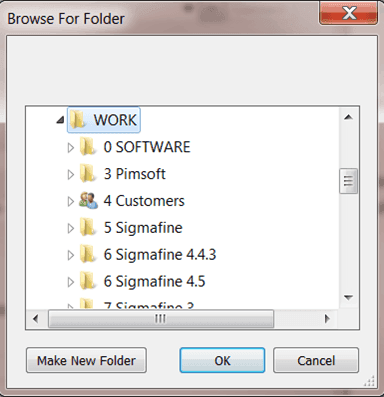Select the 6 Sigmafine 4.5 folder name
The height and width of the screenshot is (397, 384).
click(154, 282)
